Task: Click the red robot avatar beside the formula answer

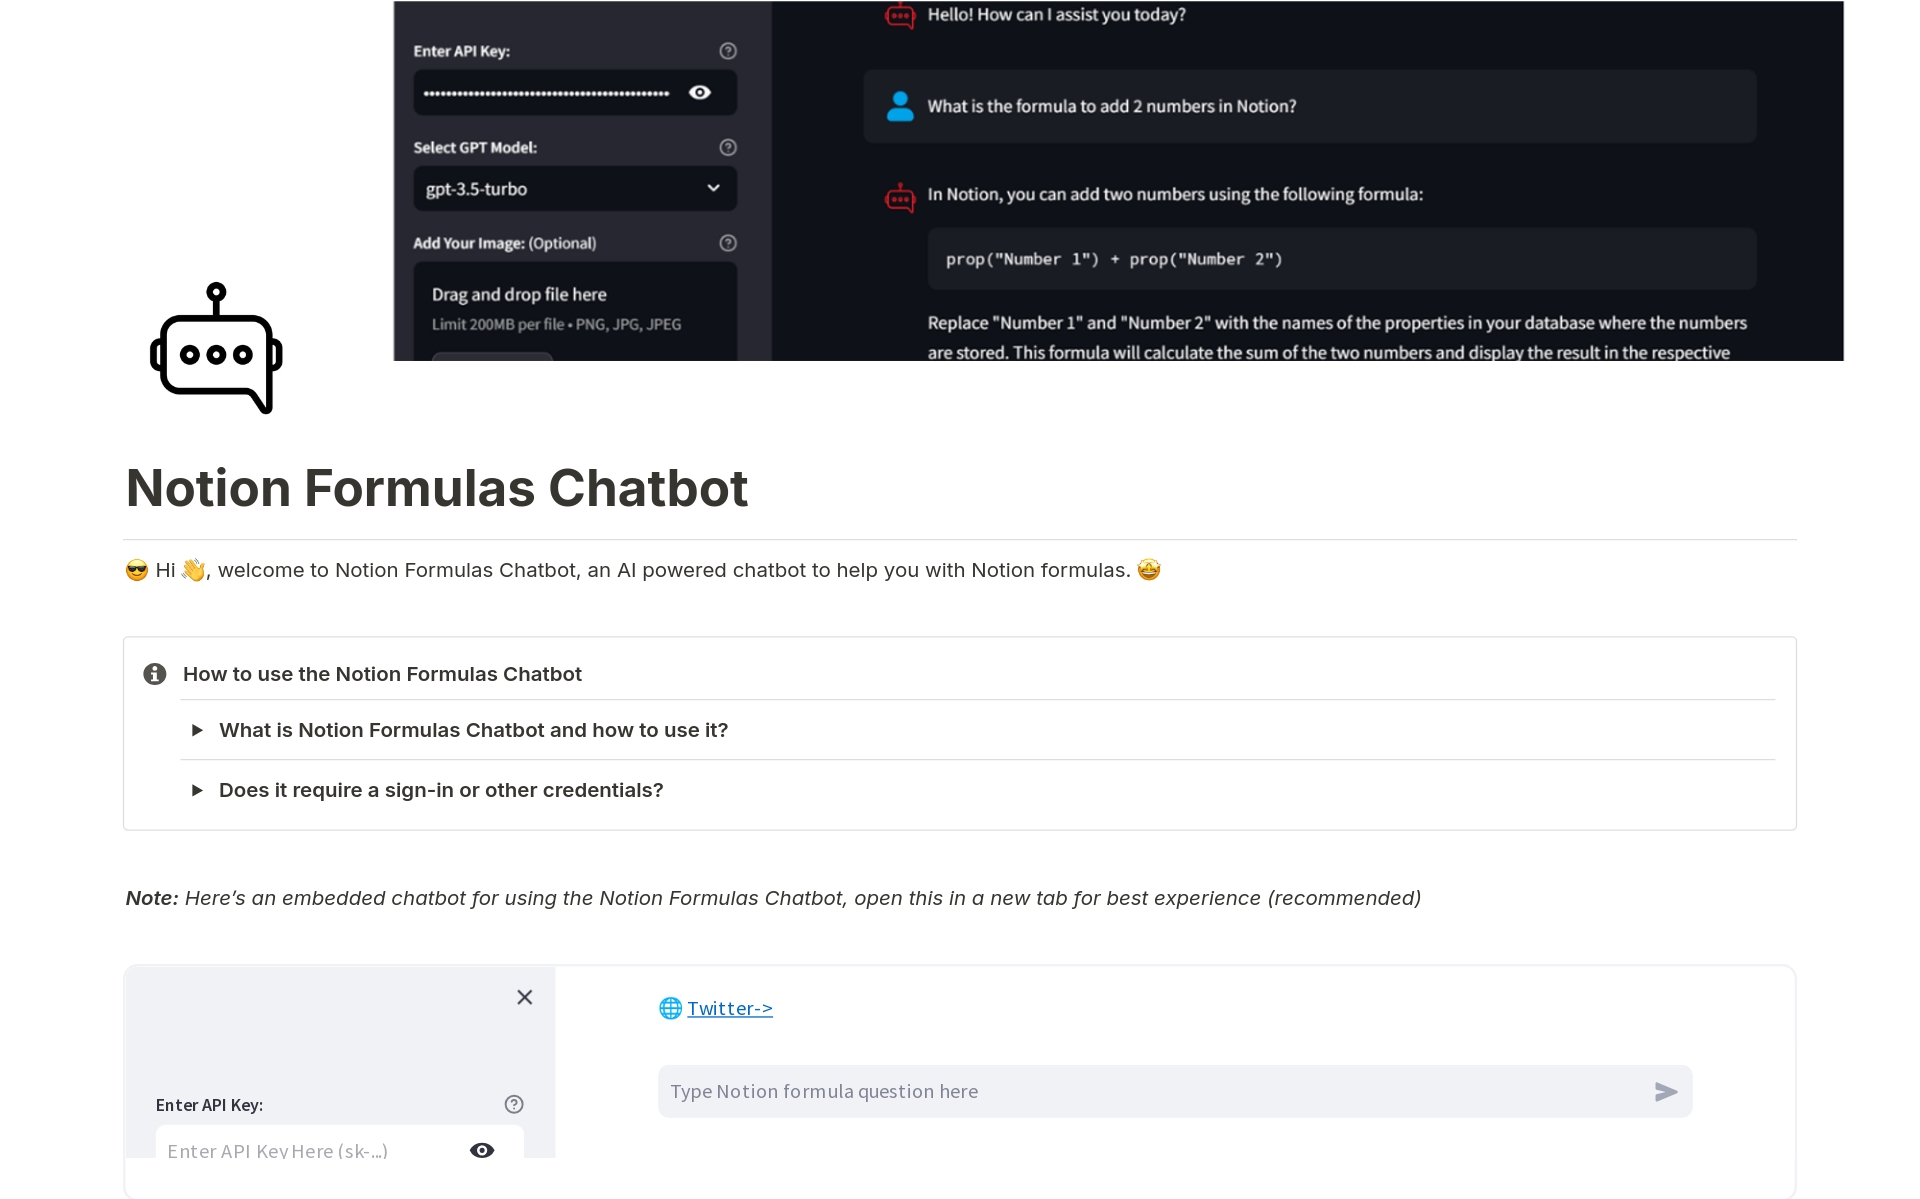Action: 900,197
